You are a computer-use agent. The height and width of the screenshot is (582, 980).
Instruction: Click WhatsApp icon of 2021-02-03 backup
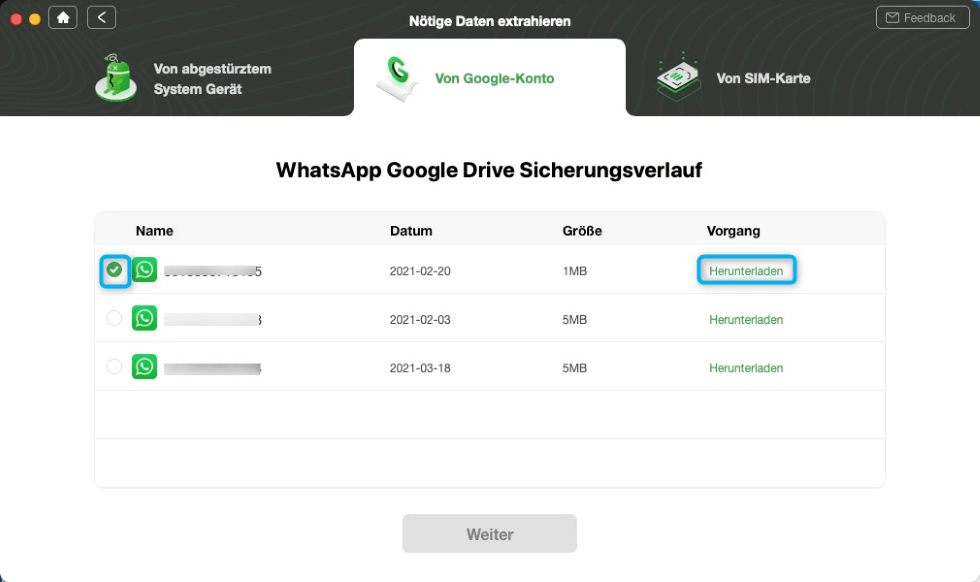(x=145, y=319)
